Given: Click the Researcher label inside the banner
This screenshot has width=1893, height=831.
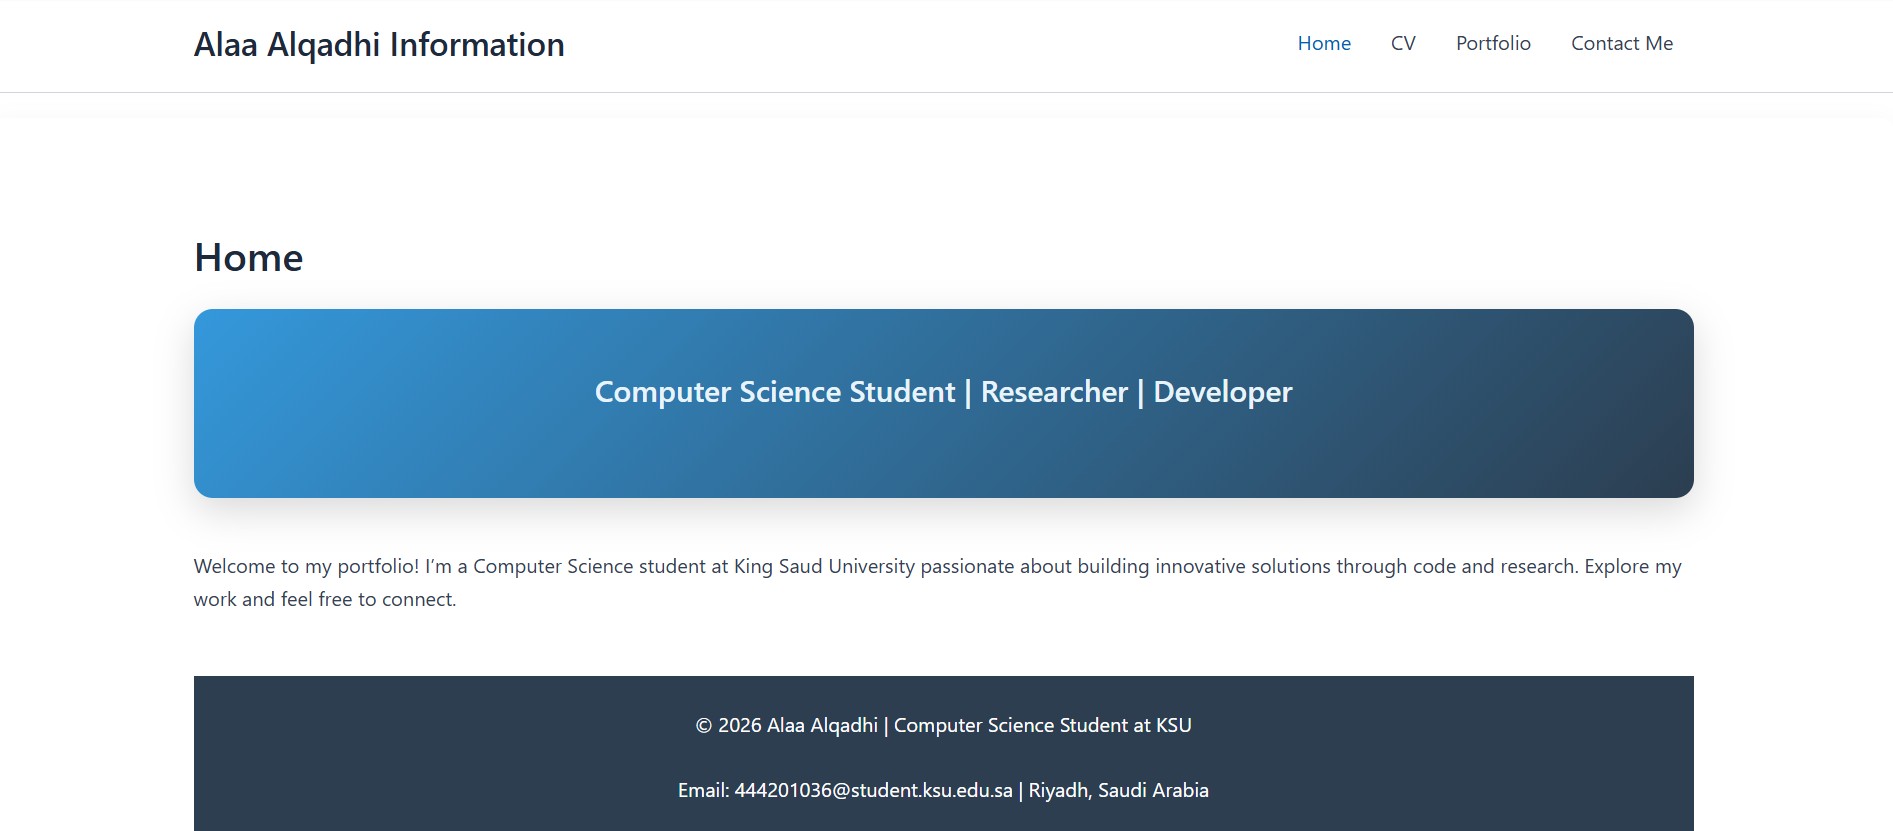Looking at the screenshot, I should [x=1052, y=392].
